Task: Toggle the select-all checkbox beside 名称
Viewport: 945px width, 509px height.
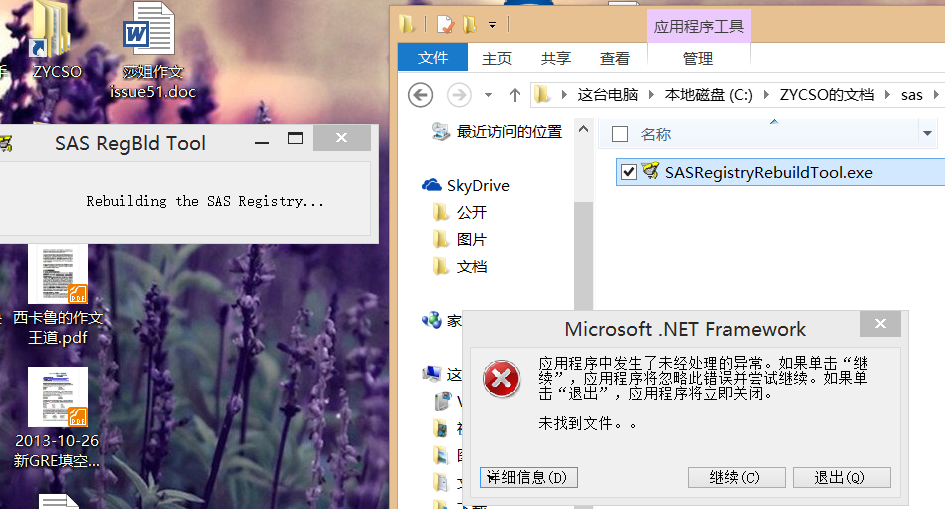Action: [x=620, y=134]
